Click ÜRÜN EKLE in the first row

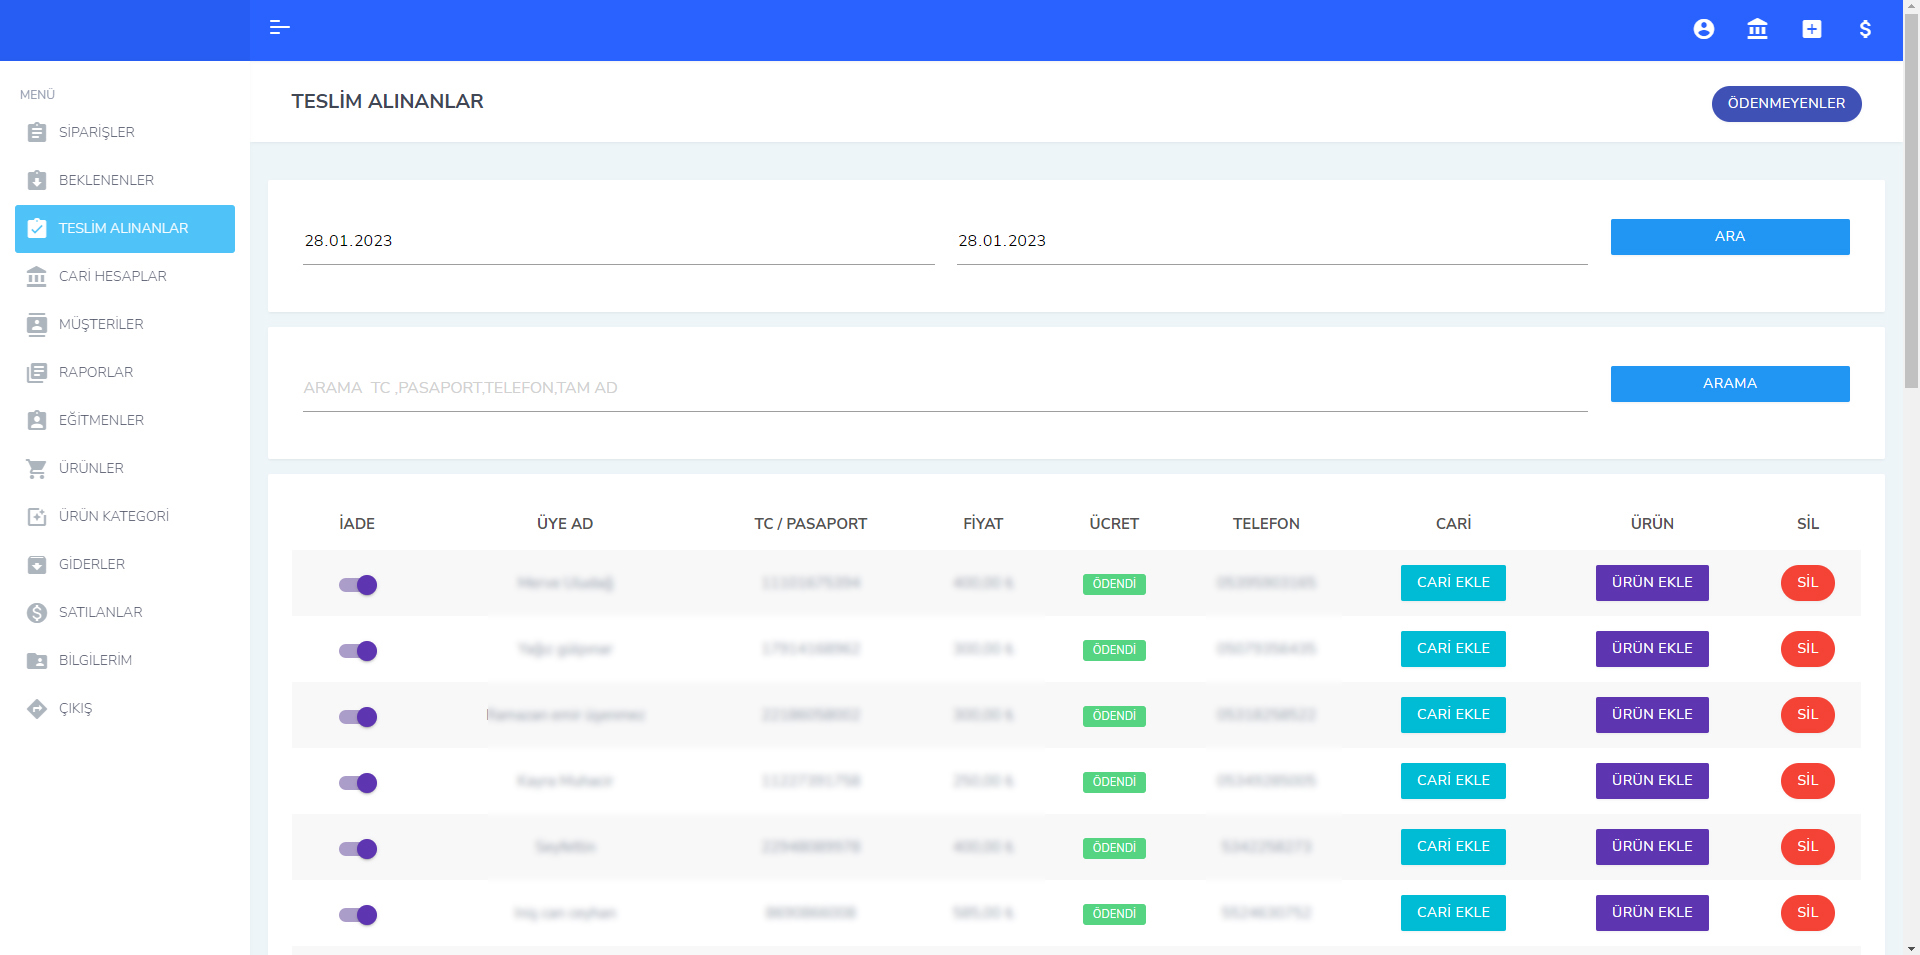(x=1652, y=583)
